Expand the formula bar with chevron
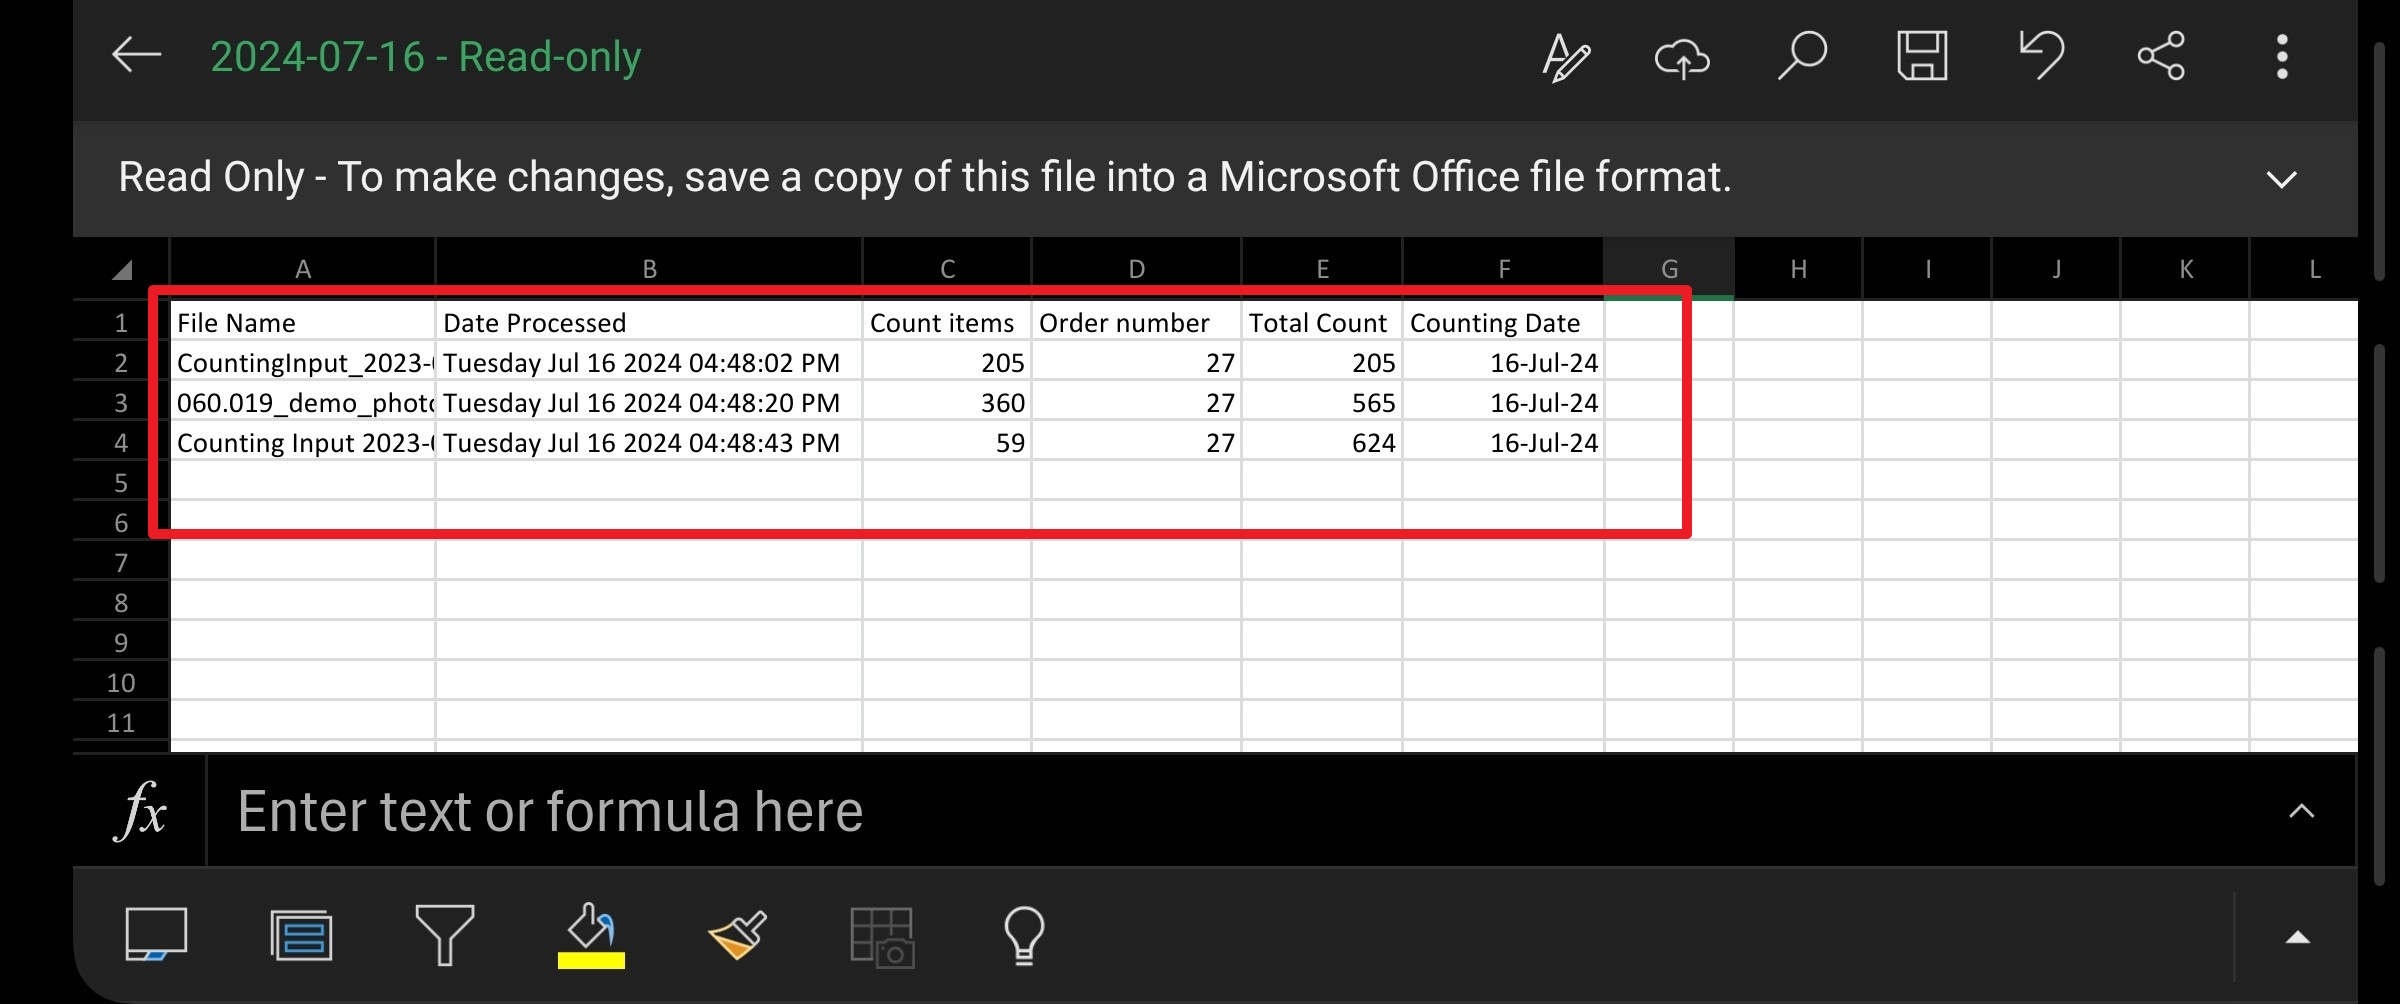 (x=2301, y=811)
